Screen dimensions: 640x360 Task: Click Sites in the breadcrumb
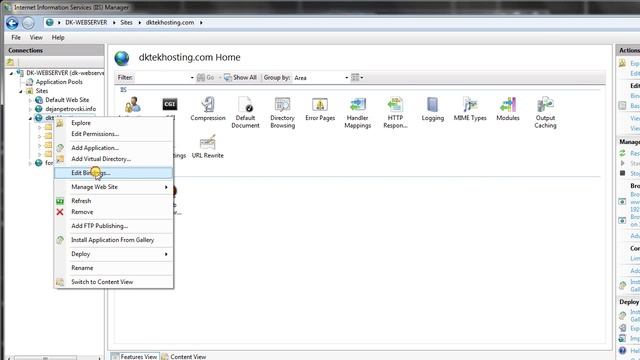(x=127, y=22)
